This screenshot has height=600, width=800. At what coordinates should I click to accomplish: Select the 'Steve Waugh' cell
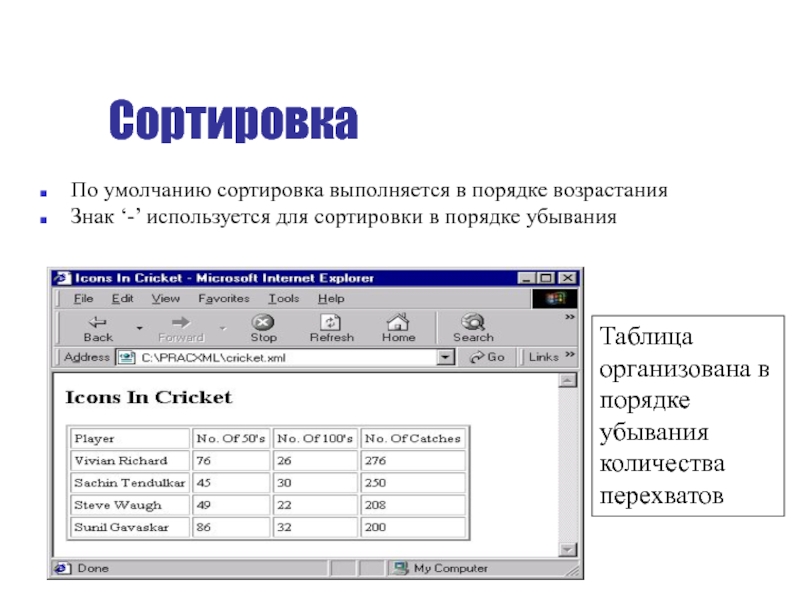(130, 505)
